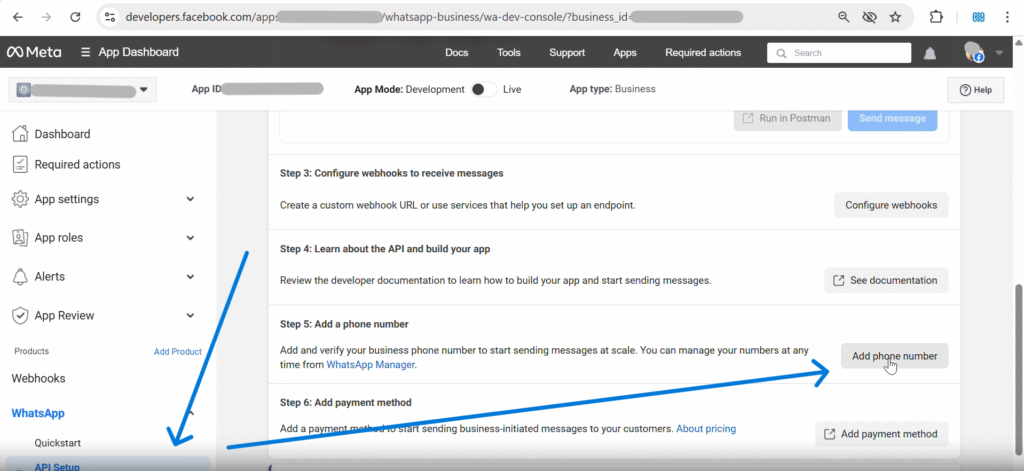
Task: Click the browser bookmark star icon
Action: (895, 17)
